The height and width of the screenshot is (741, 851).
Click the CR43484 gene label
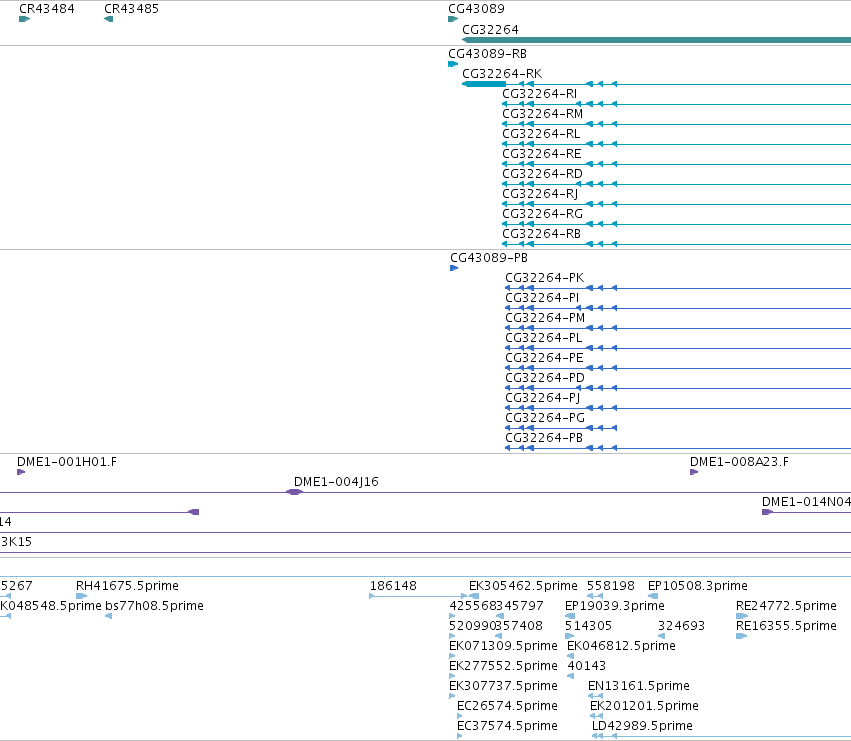(x=47, y=9)
